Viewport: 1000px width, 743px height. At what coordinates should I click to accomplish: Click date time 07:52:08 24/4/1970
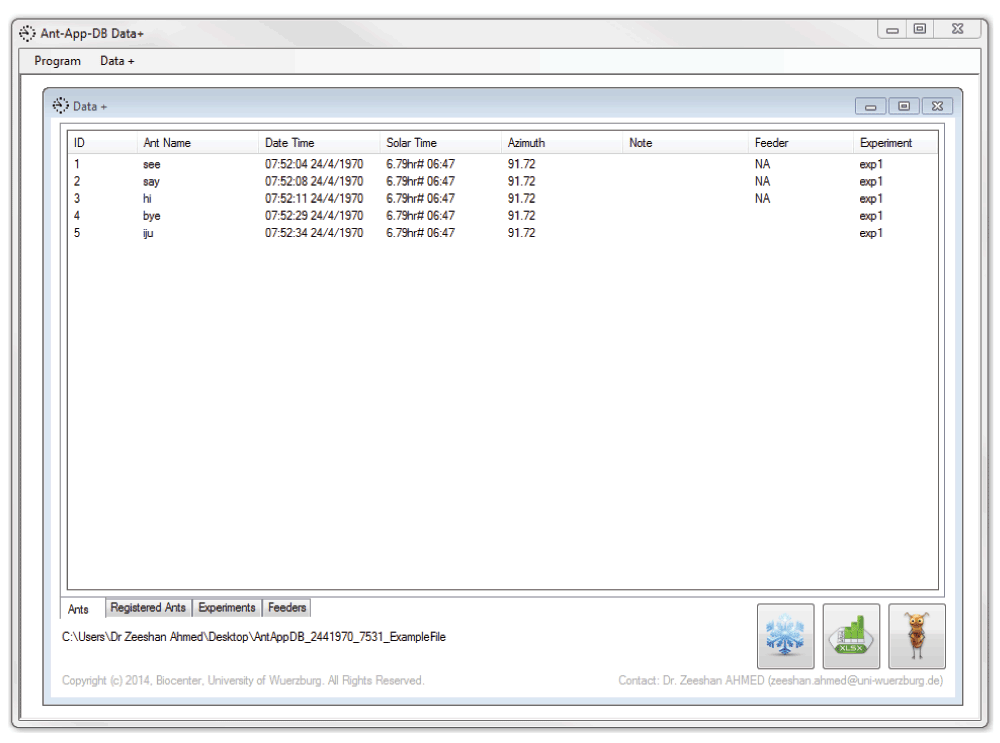pos(314,181)
